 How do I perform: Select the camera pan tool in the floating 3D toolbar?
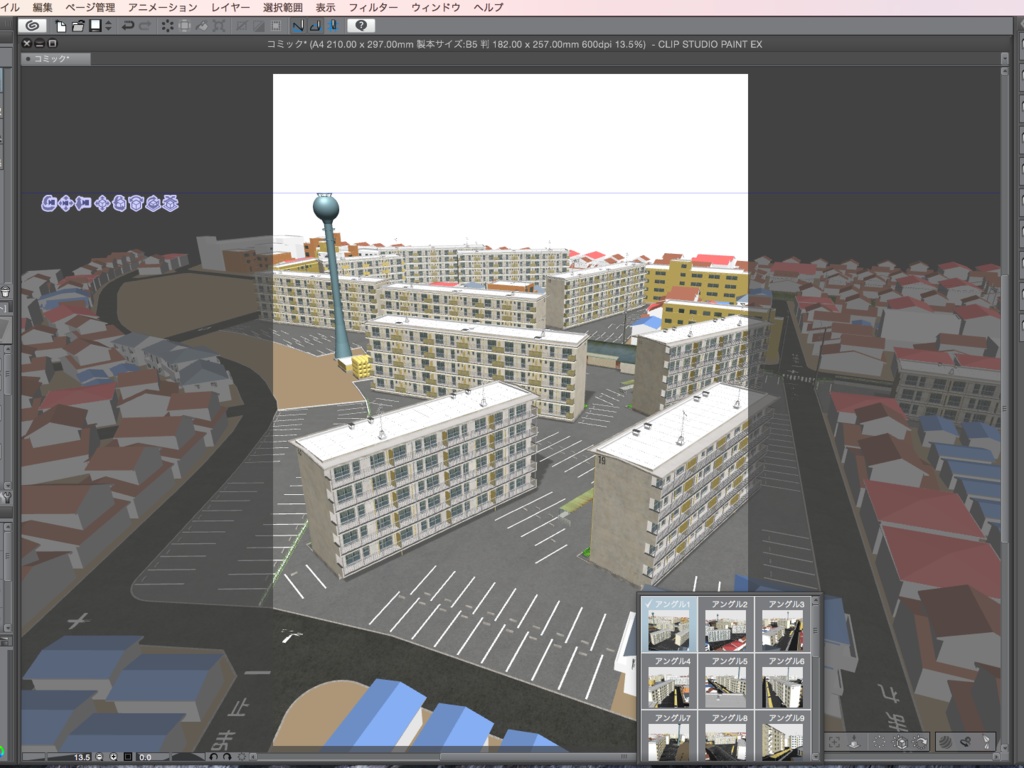(x=66, y=205)
